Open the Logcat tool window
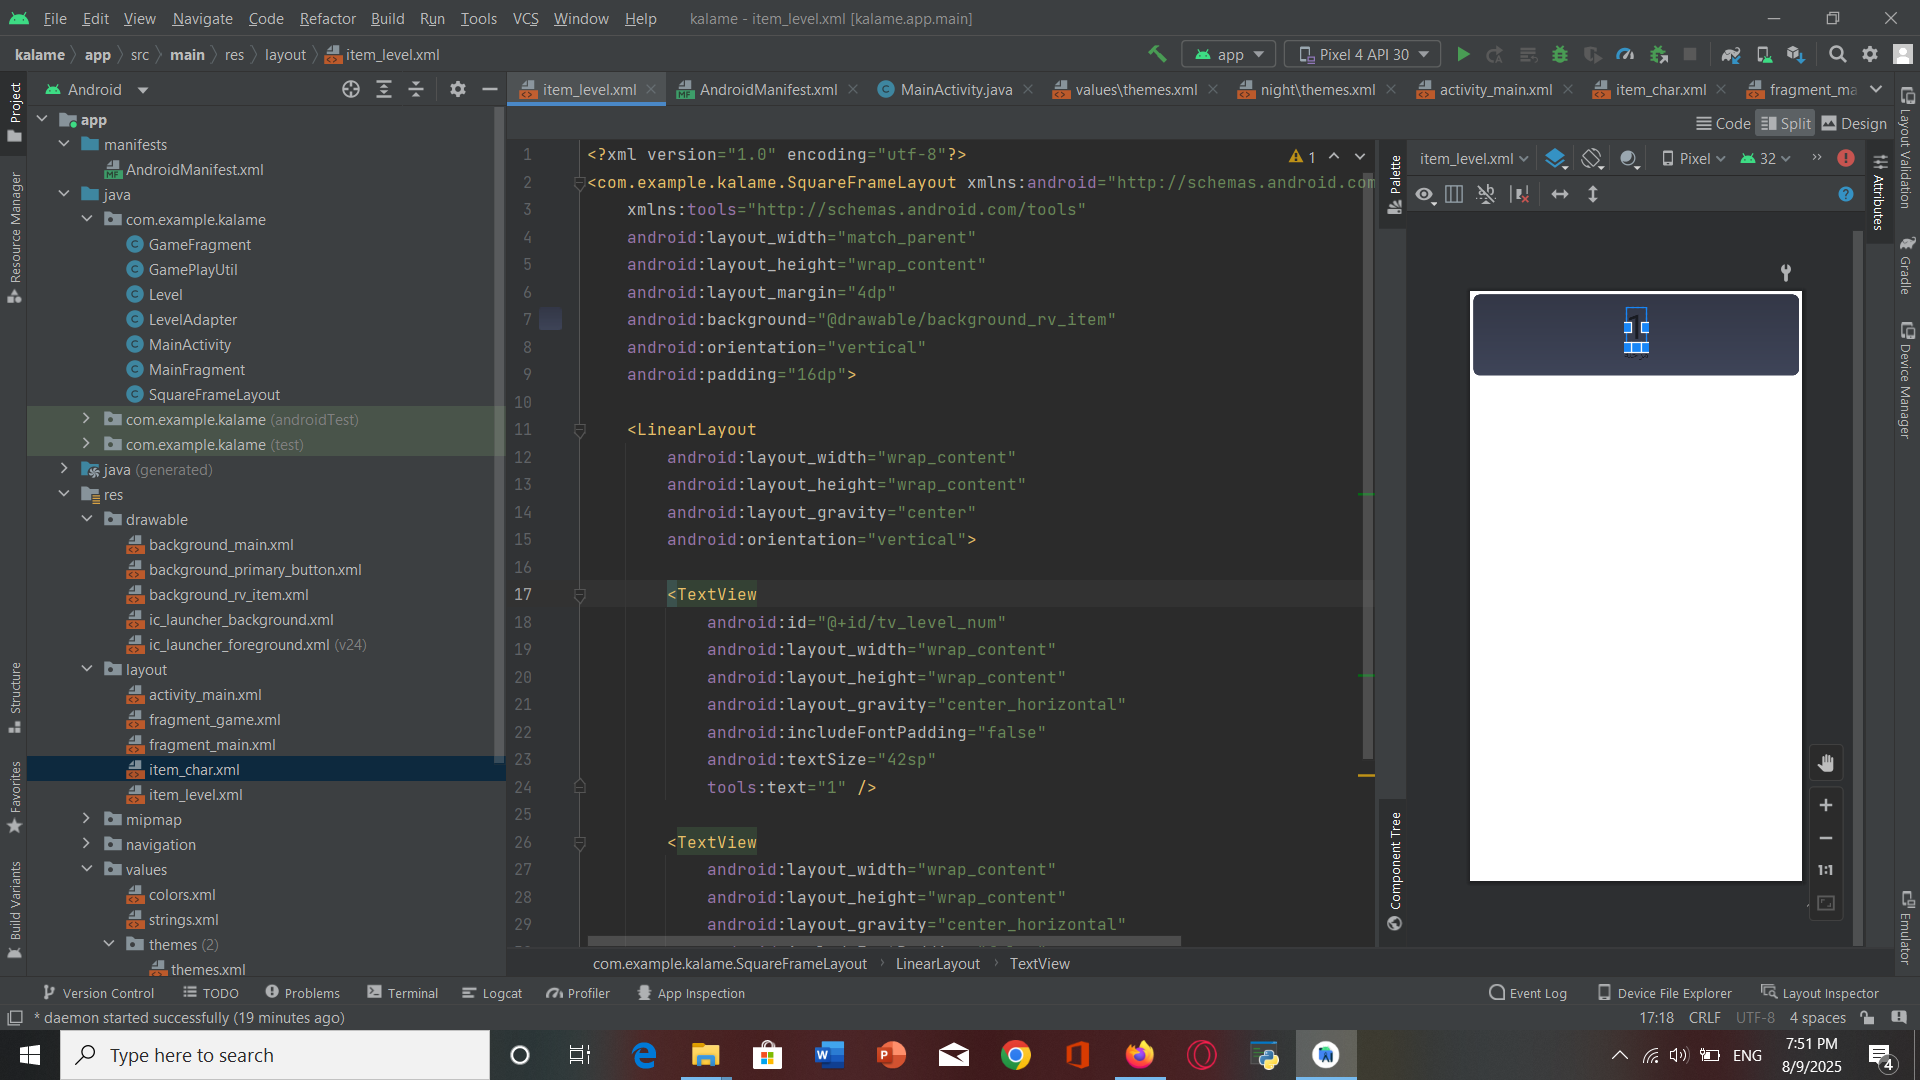This screenshot has height=1080, width=1920. pyautogui.click(x=492, y=993)
